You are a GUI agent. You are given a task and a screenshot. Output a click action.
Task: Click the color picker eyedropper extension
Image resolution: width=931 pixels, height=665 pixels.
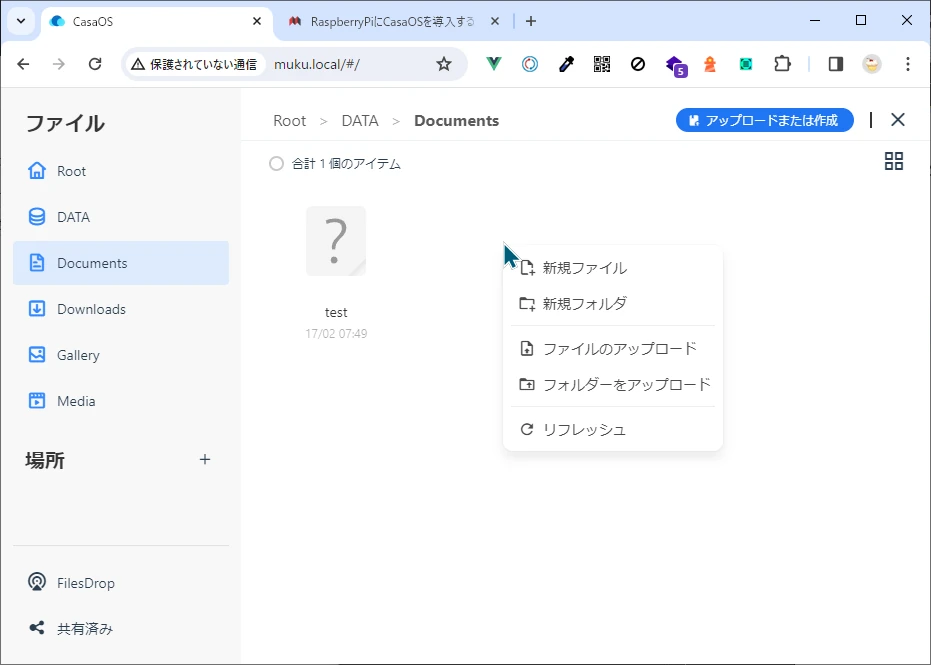[x=566, y=64]
